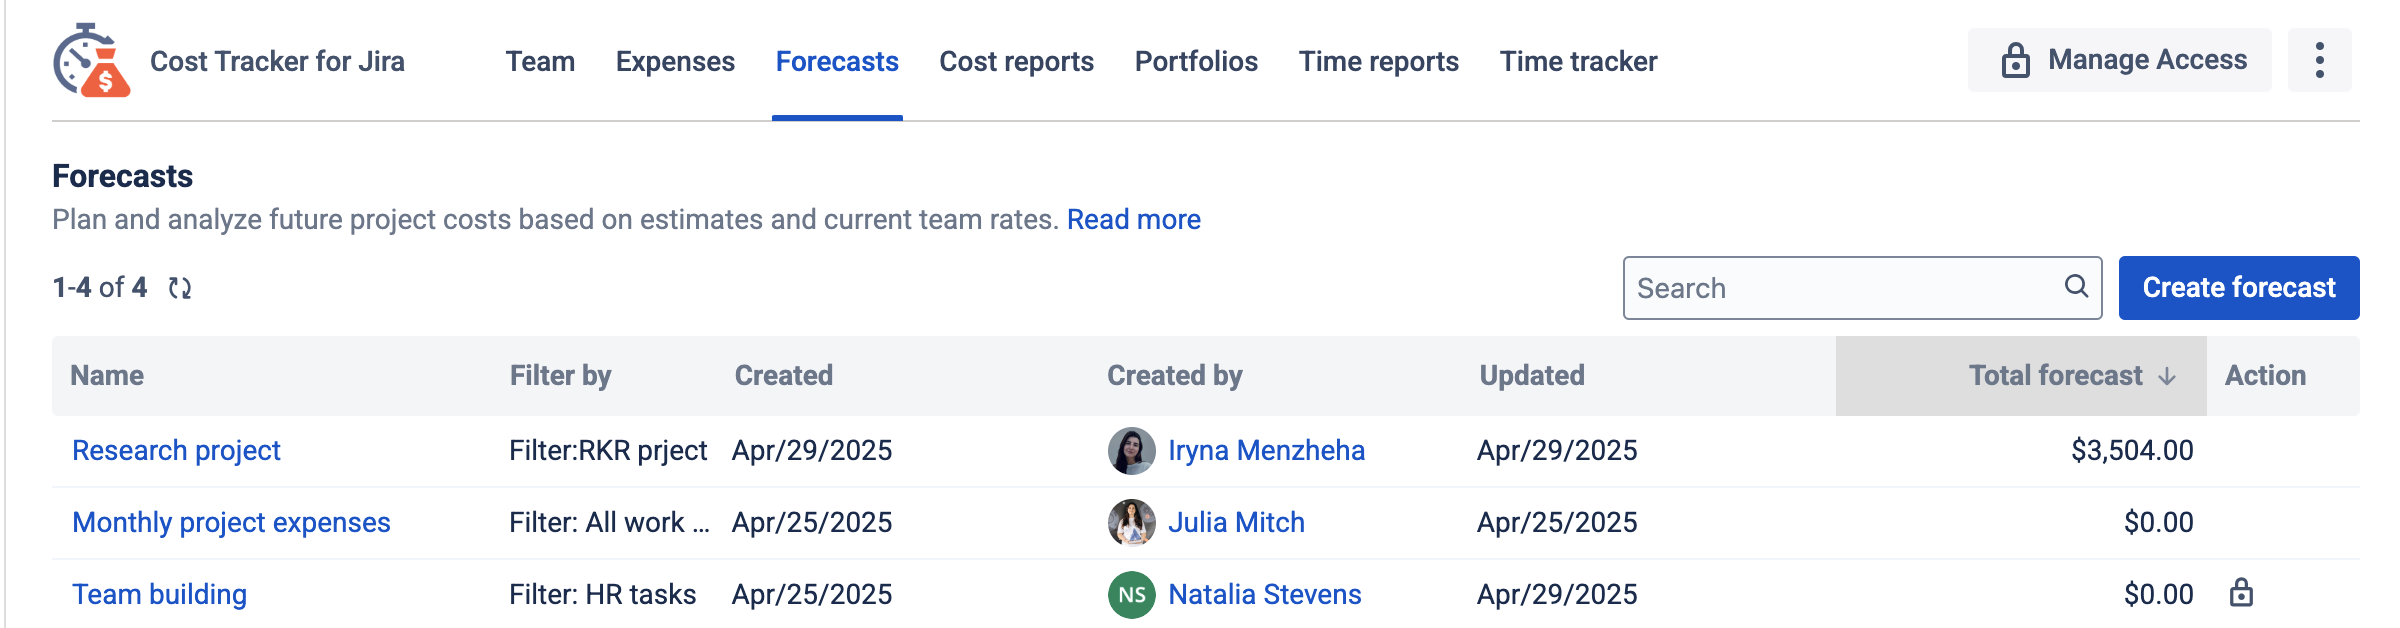The height and width of the screenshot is (628, 2400).
Task: Switch to the Expenses tab
Action: pos(675,62)
